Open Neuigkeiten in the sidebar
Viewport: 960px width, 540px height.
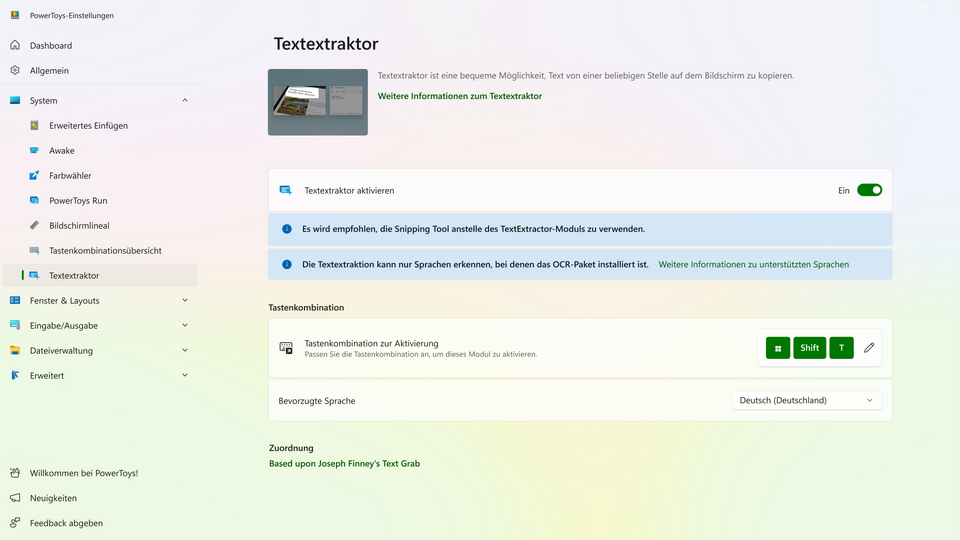53,498
